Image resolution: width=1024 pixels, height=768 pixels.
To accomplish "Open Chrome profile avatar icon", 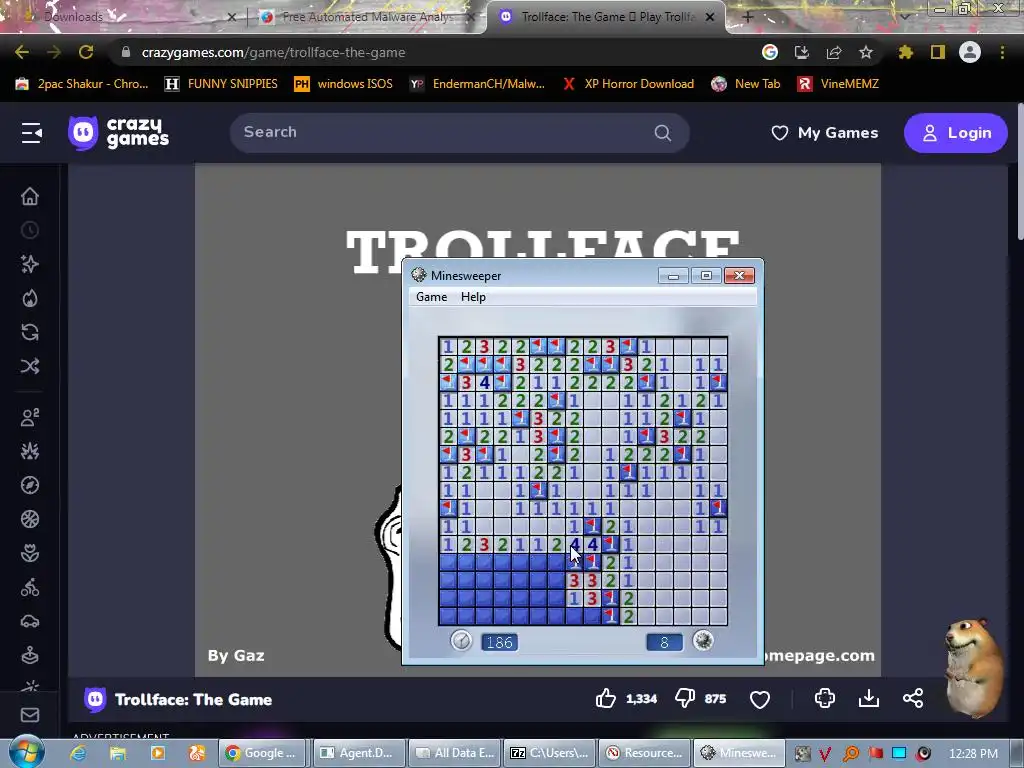I will 970,52.
